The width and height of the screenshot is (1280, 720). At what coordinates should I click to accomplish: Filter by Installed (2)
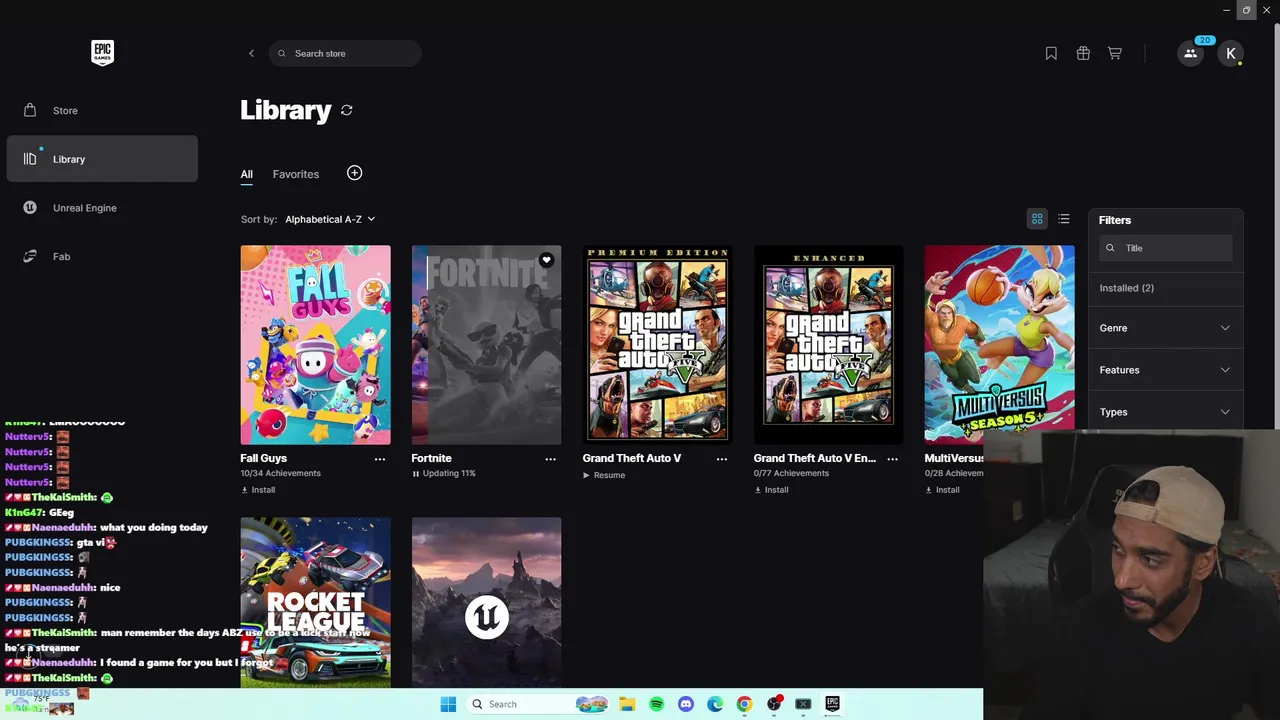click(1127, 288)
